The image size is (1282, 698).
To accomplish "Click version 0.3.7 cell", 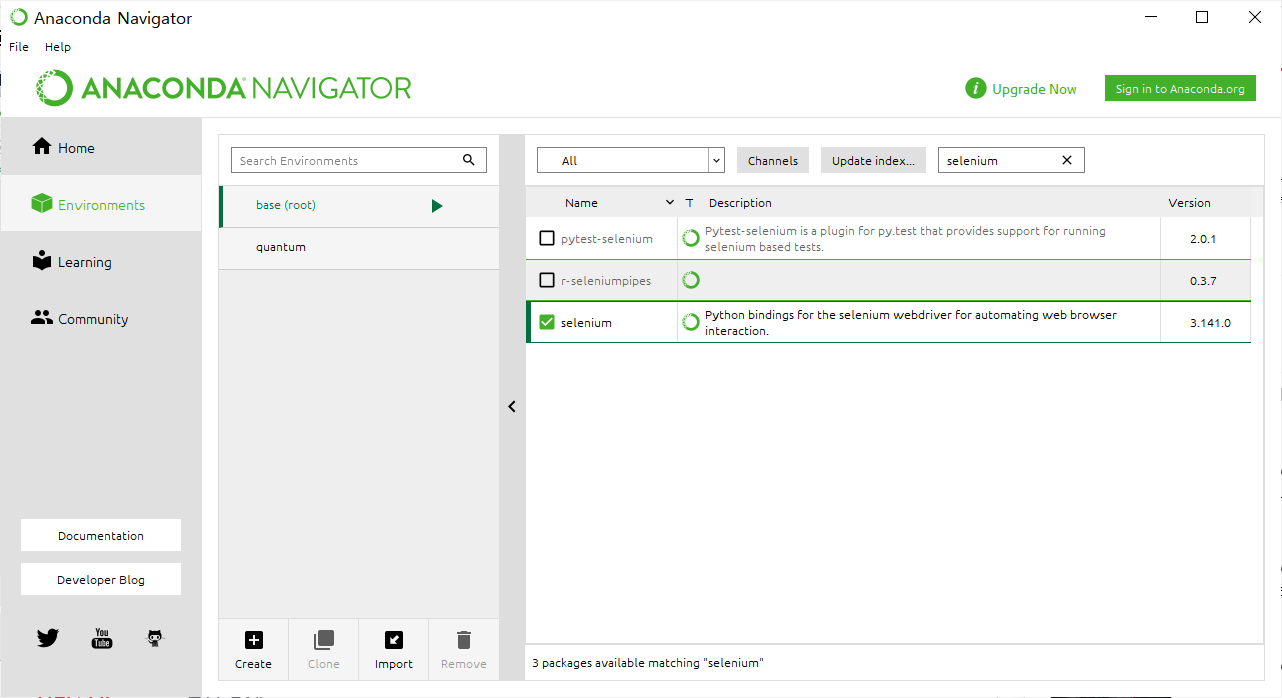I will click(x=1203, y=281).
